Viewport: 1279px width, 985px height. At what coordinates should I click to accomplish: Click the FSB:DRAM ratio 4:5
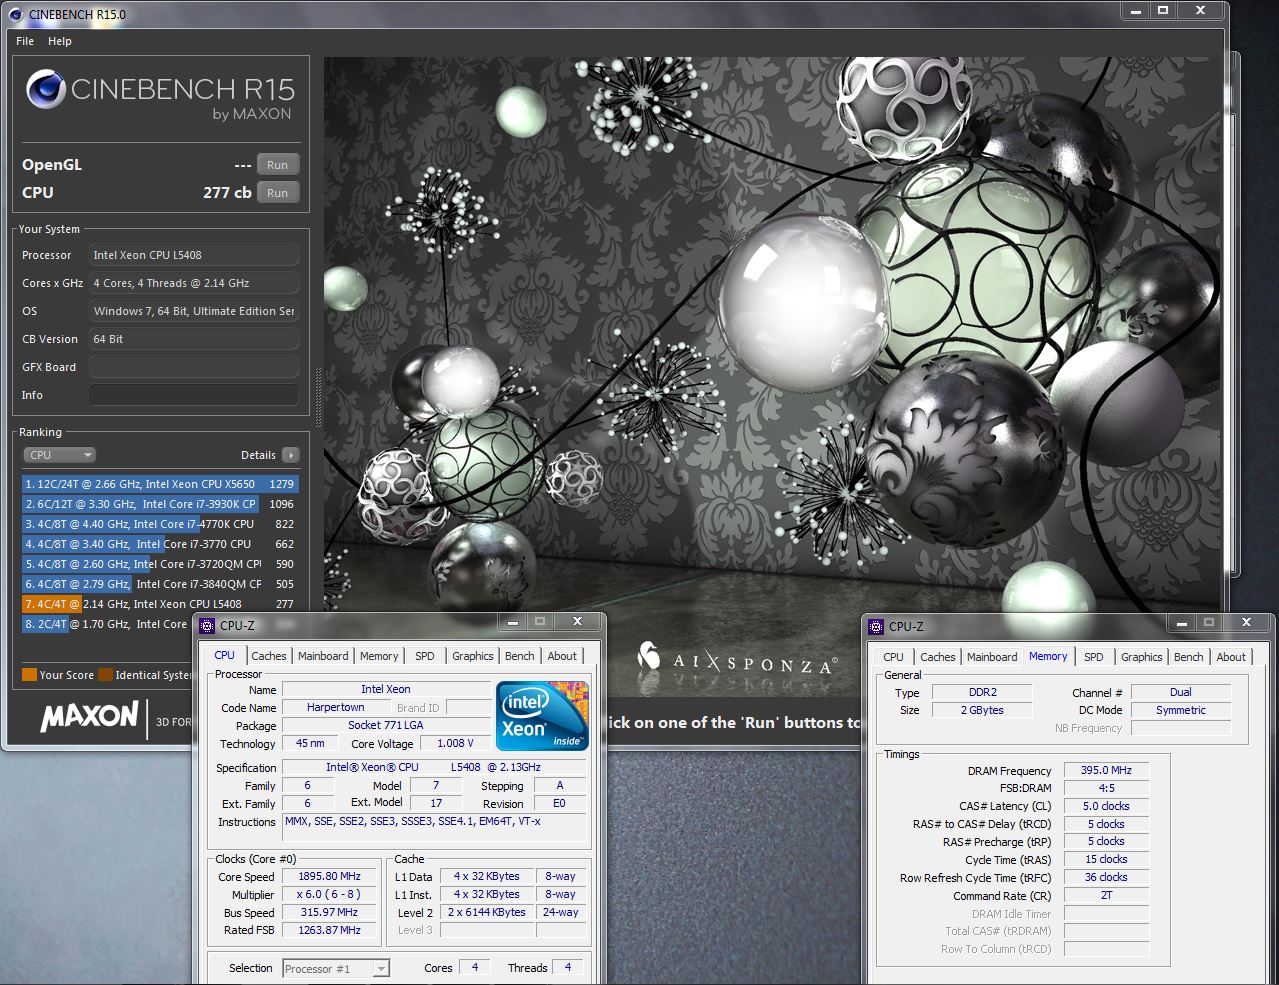point(1106,788)
